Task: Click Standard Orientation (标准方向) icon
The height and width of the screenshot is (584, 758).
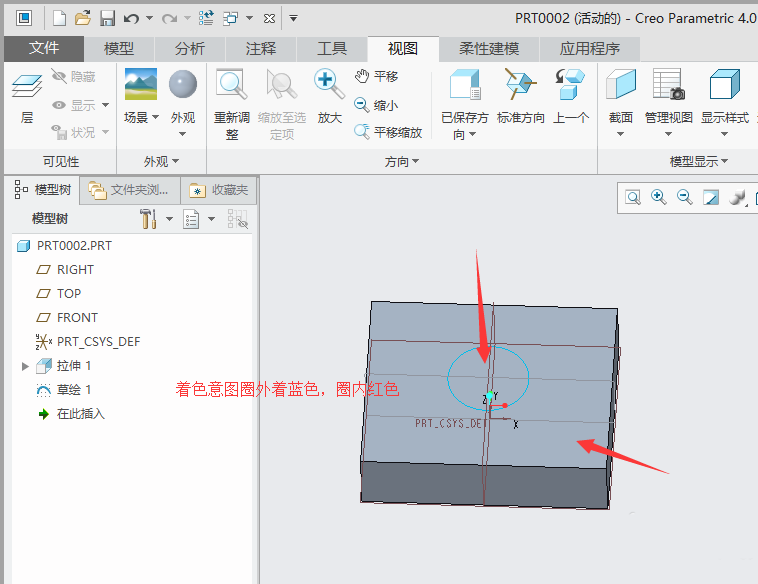Action: tap(520, 86)
